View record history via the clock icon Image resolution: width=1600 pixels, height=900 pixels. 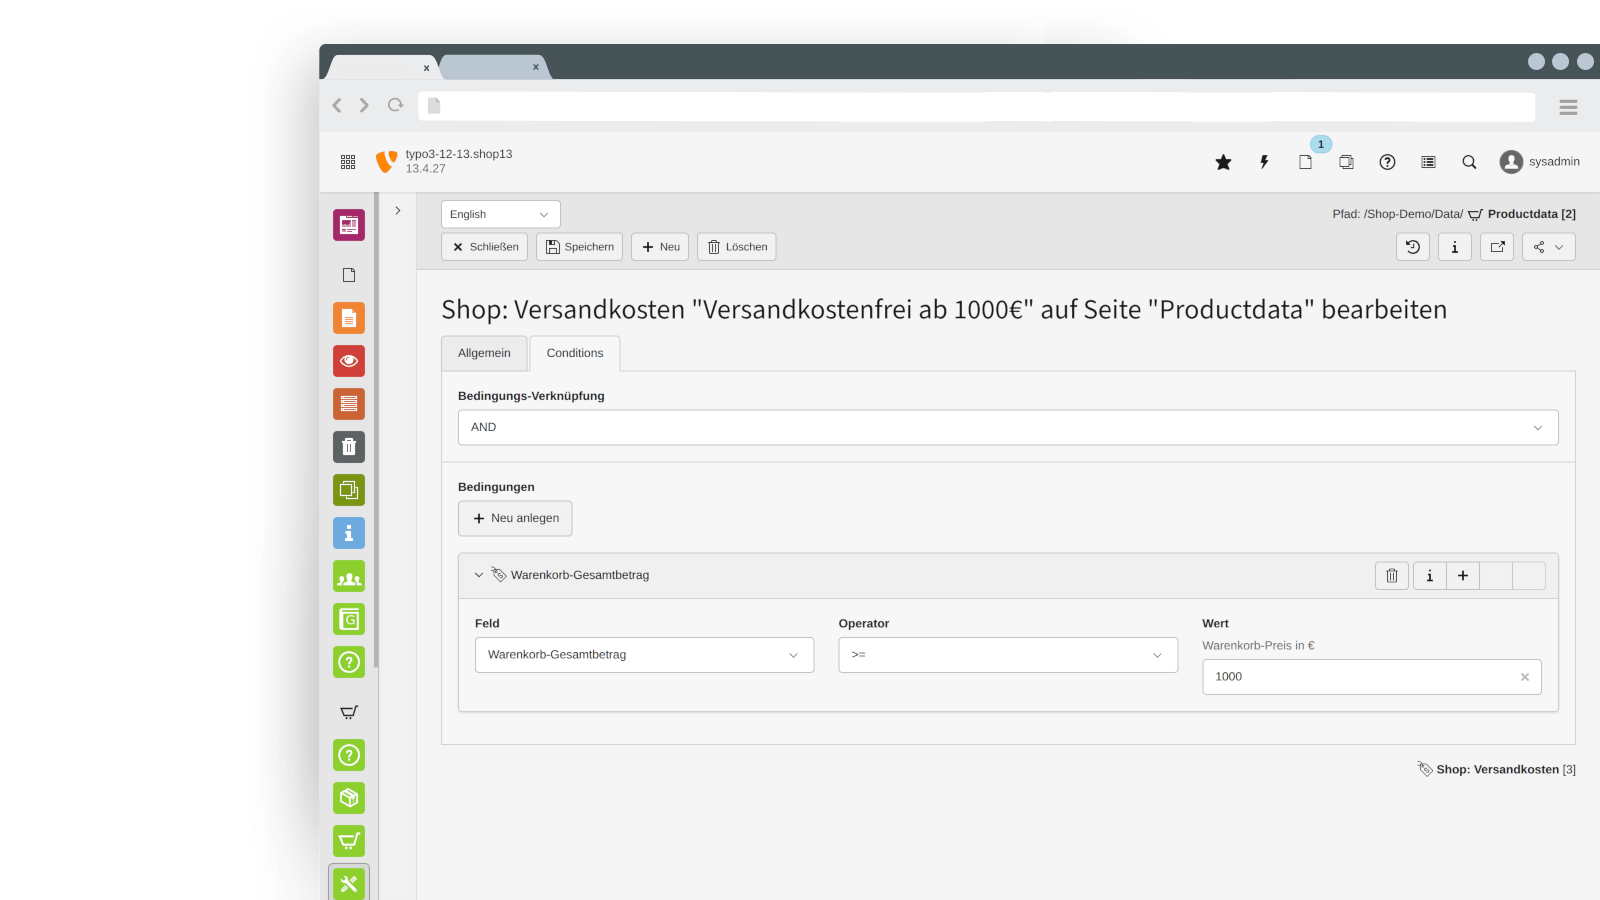click(x=1412, y=246)
